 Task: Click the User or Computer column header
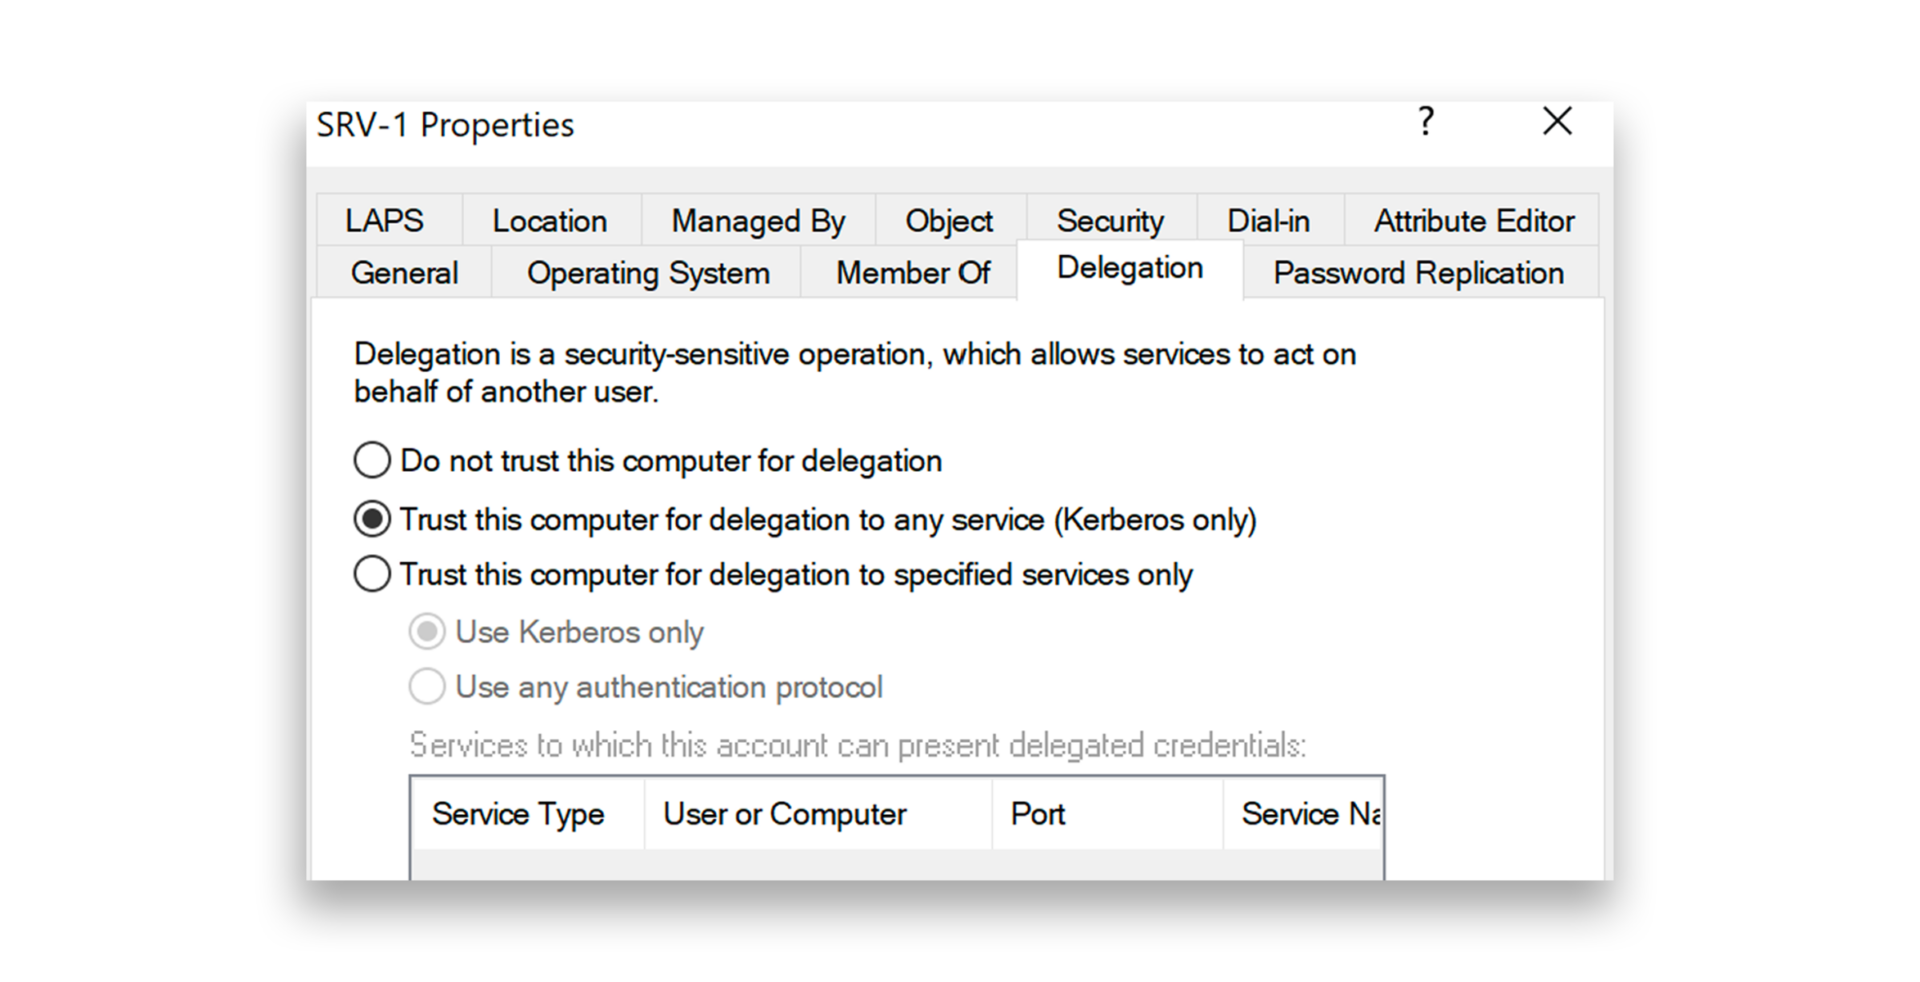pos(785,814)
